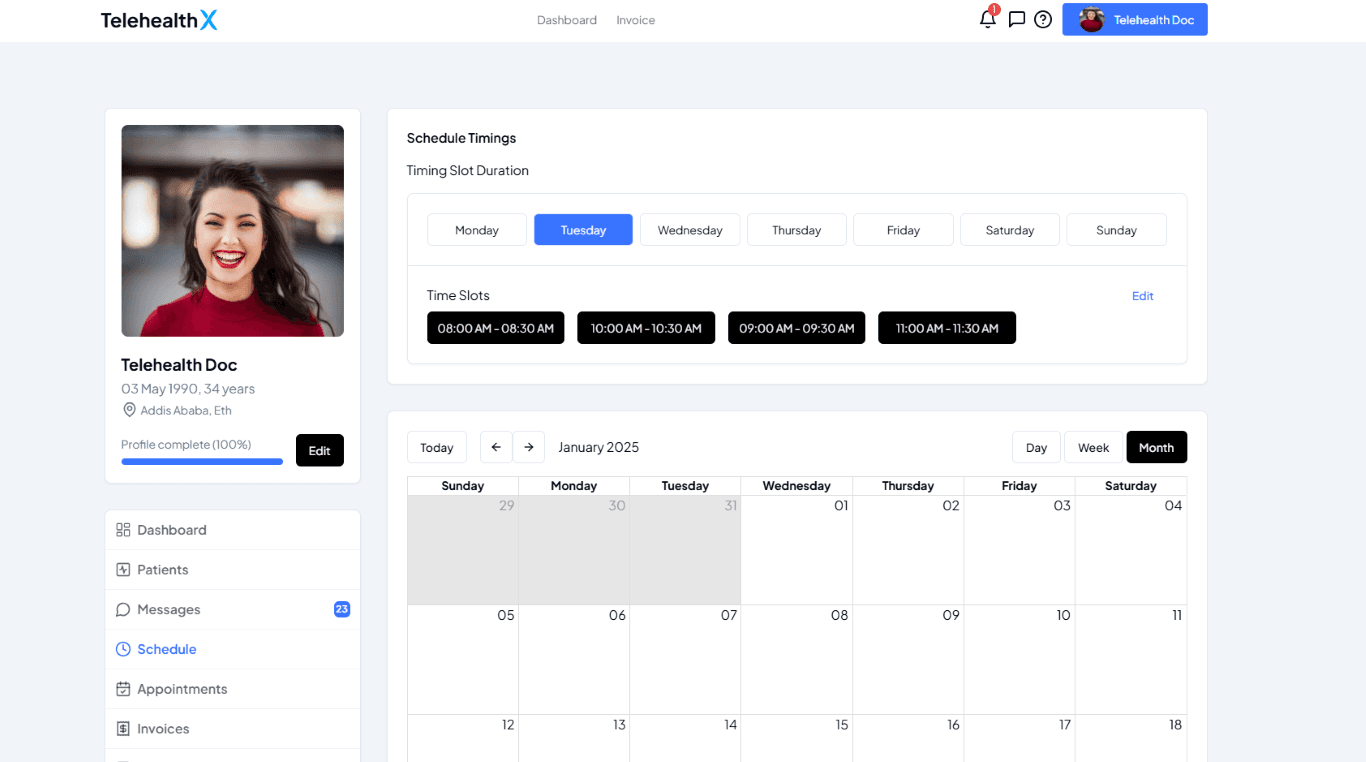Select the 11:00 AM - 11:30 AM slot
This screenshot has height=762, width=1366.
pos(947,328)
